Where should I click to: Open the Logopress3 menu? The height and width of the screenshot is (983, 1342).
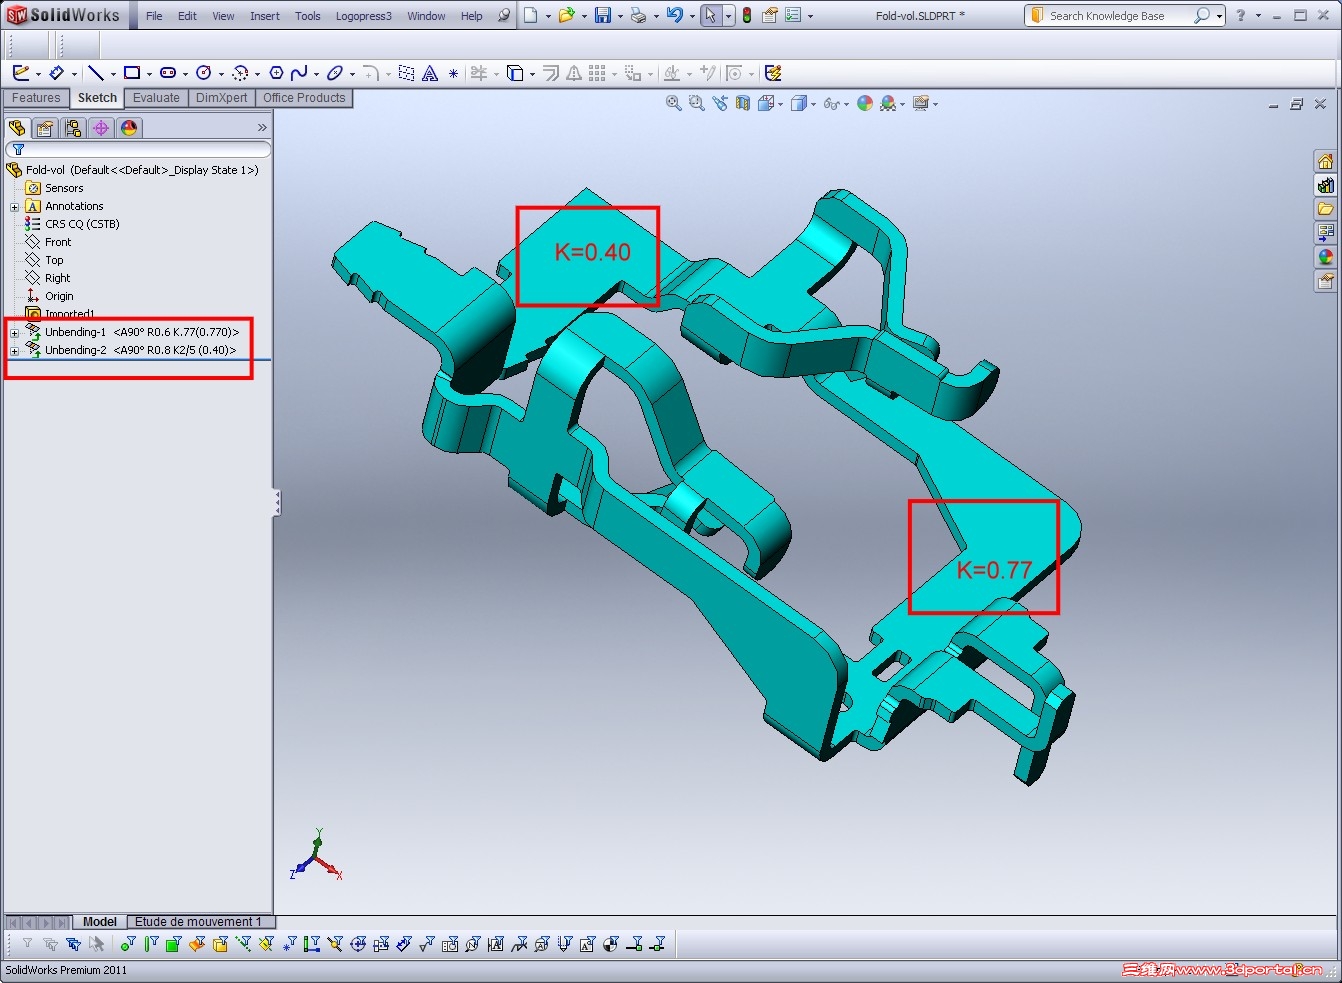pyautogui.click(x=364, y=16)
